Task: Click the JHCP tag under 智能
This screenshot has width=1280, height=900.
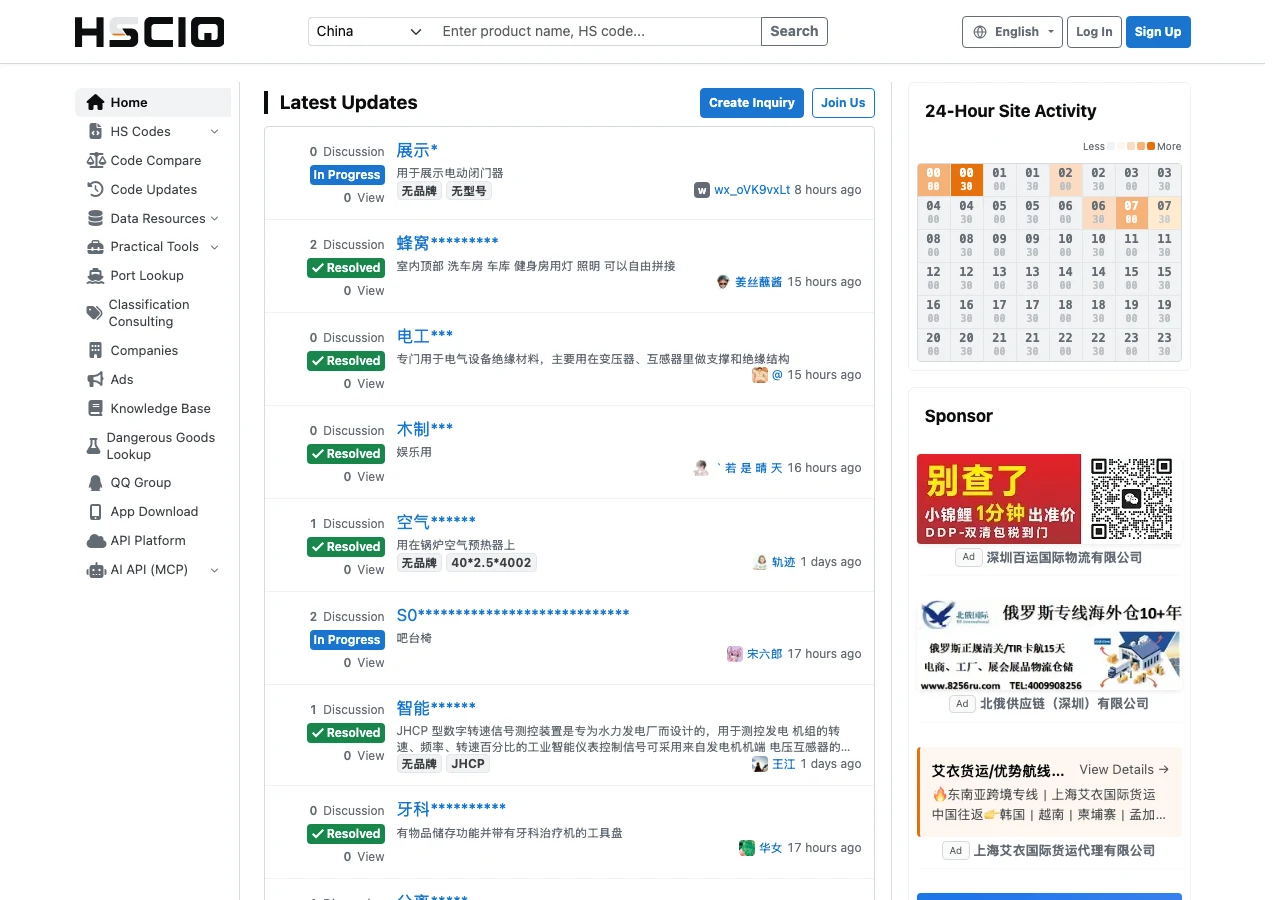Action: pyautogui.click(x=468, y=764)
